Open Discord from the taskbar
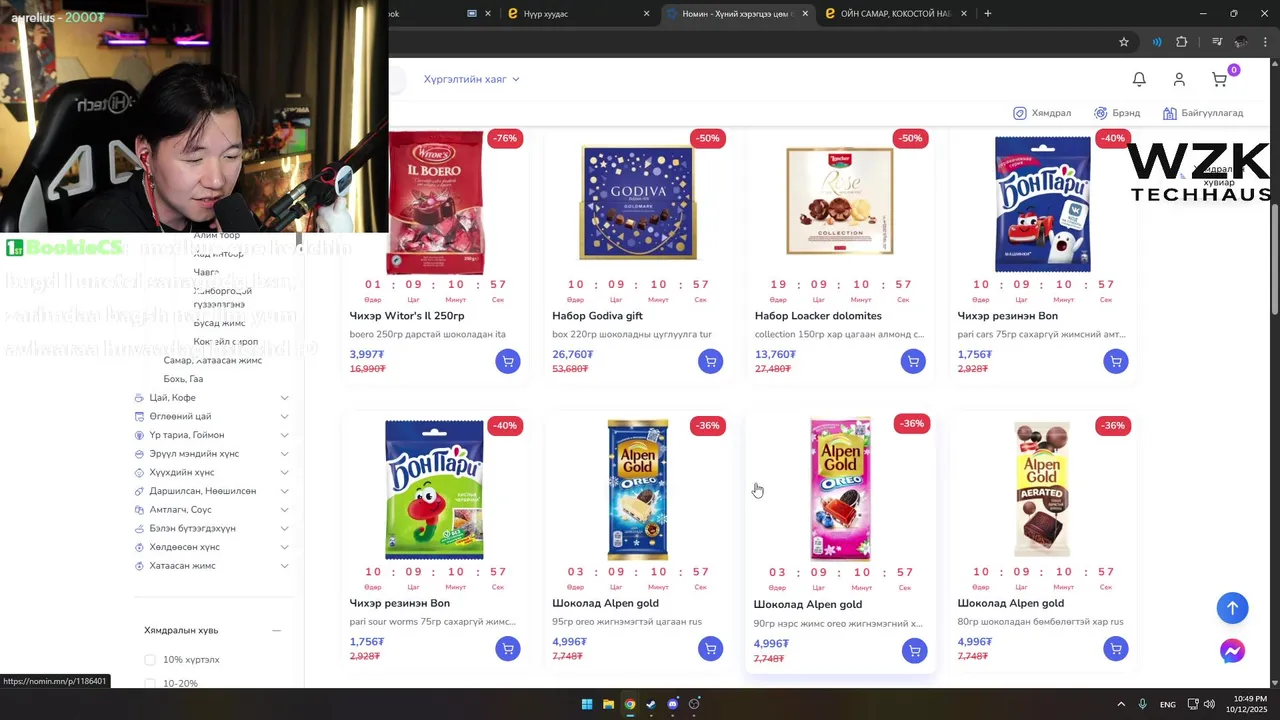This screenshot has width=1280, height=720. (673, 704)
